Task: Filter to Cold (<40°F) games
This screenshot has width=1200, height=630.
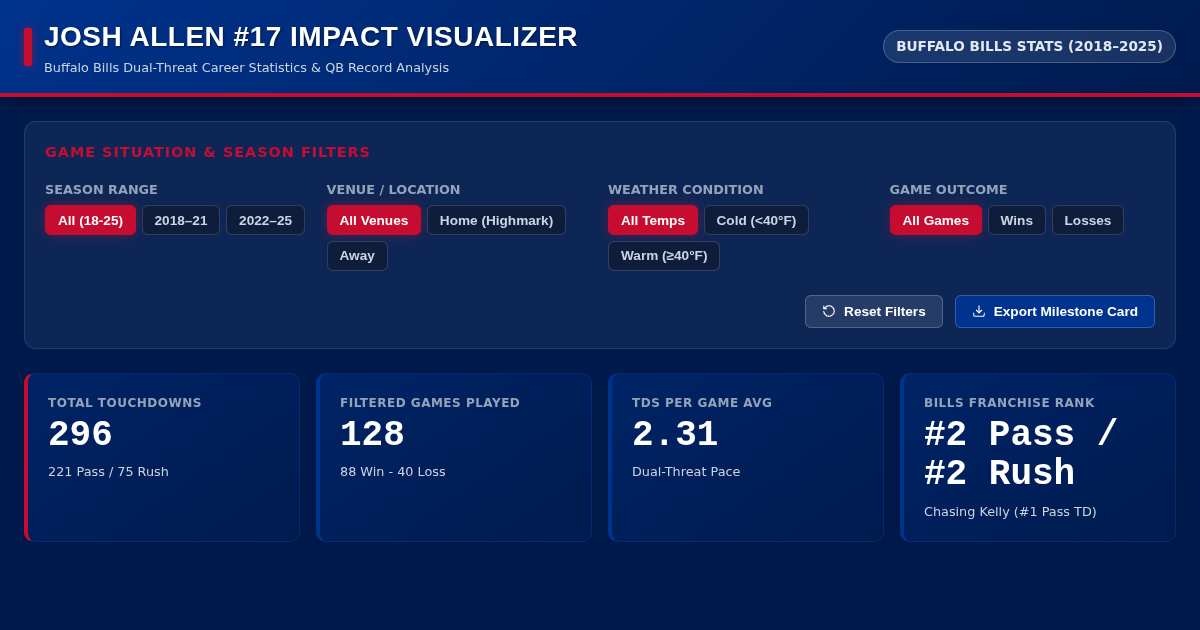Action: point(756,220)
